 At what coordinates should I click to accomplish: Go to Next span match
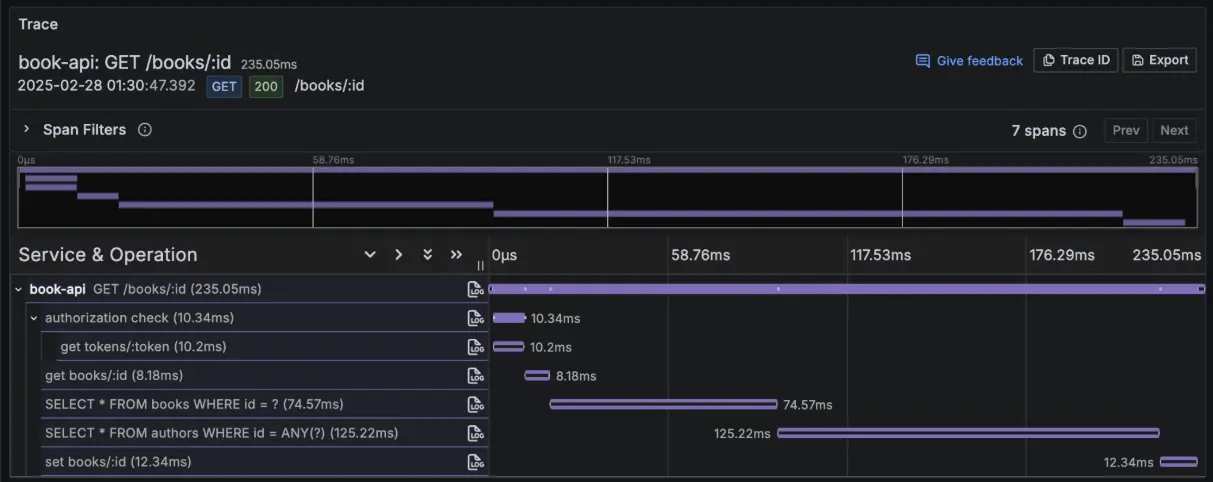[x=1174, y=130]
